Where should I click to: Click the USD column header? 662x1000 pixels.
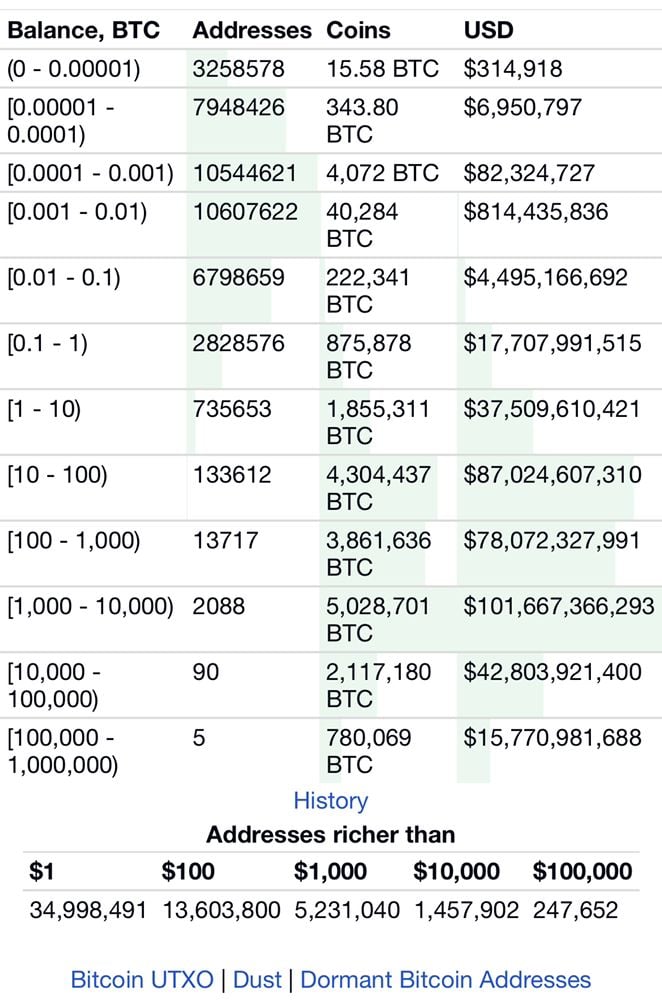click(489, 30)
